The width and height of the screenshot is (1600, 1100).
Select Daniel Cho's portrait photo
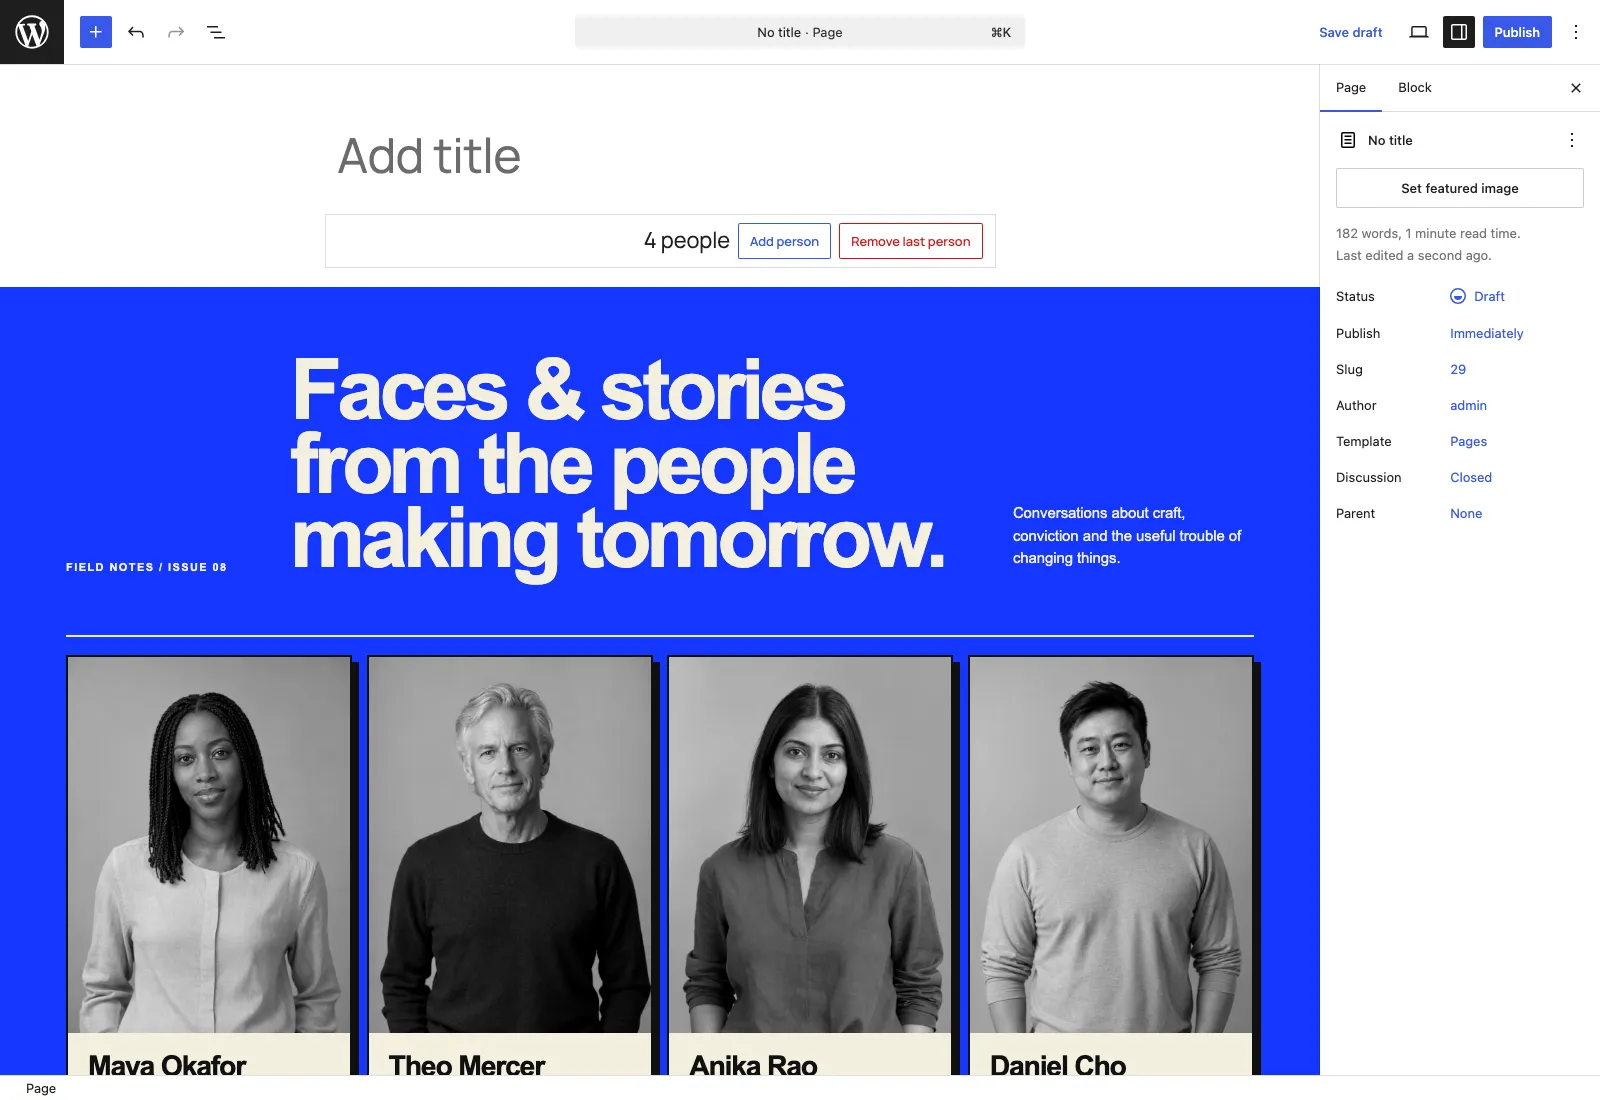coord(1111,845)
